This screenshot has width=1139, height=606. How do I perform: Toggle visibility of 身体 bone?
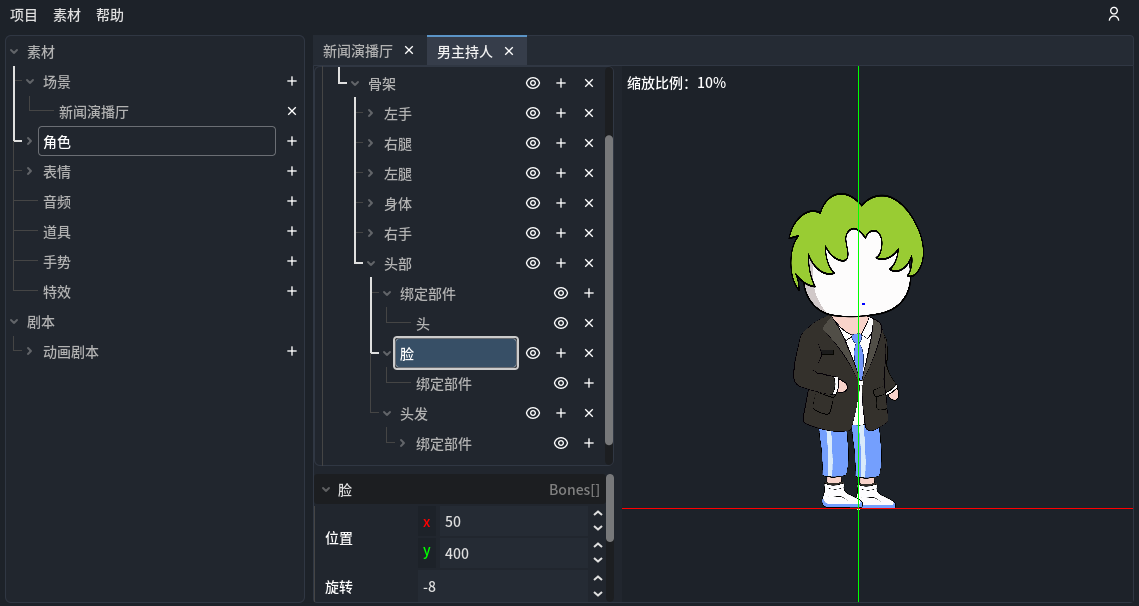(533, 204)
